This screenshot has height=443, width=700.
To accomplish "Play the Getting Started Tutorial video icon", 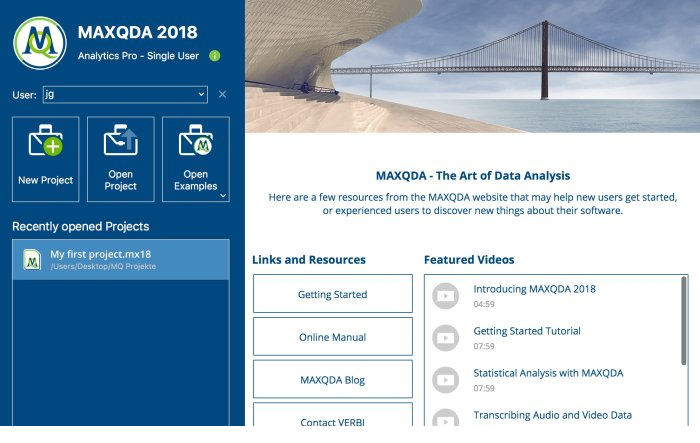I will coord(445,337).
